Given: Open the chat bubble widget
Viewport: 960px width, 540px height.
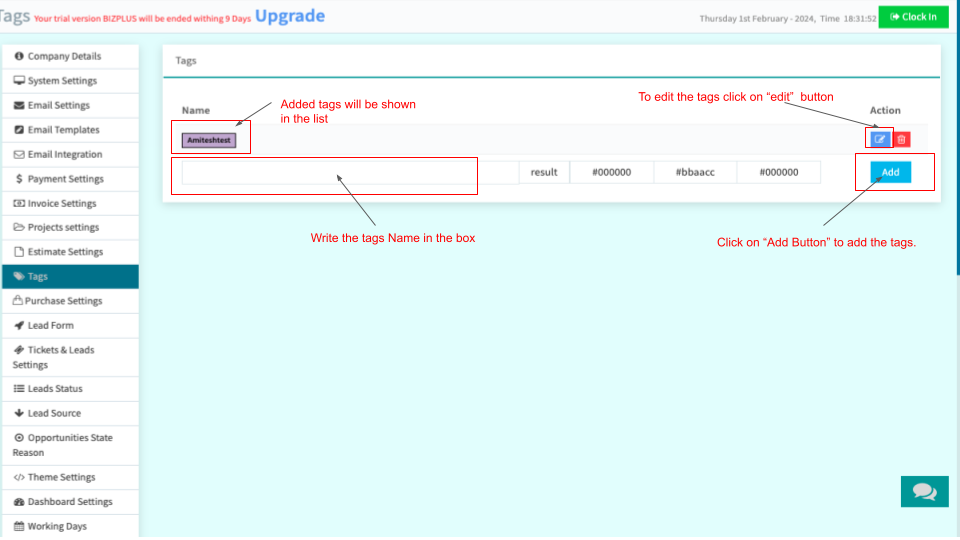Looking at the screenshot, I should pos(924,491).
